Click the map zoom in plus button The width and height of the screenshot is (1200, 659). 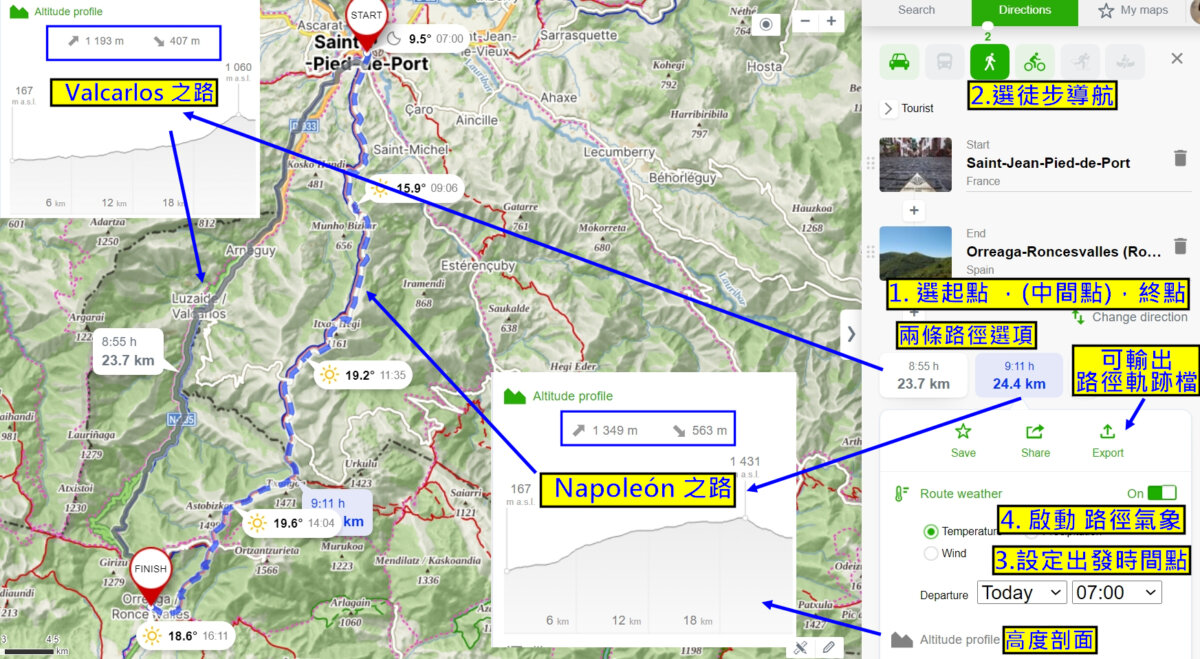pyautogui.click(x=831, y=21)
